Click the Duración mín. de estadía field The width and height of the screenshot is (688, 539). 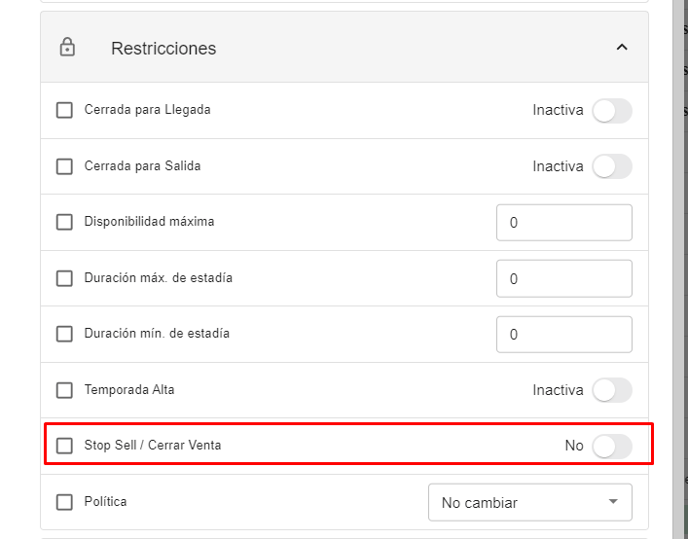pos(564,334)
